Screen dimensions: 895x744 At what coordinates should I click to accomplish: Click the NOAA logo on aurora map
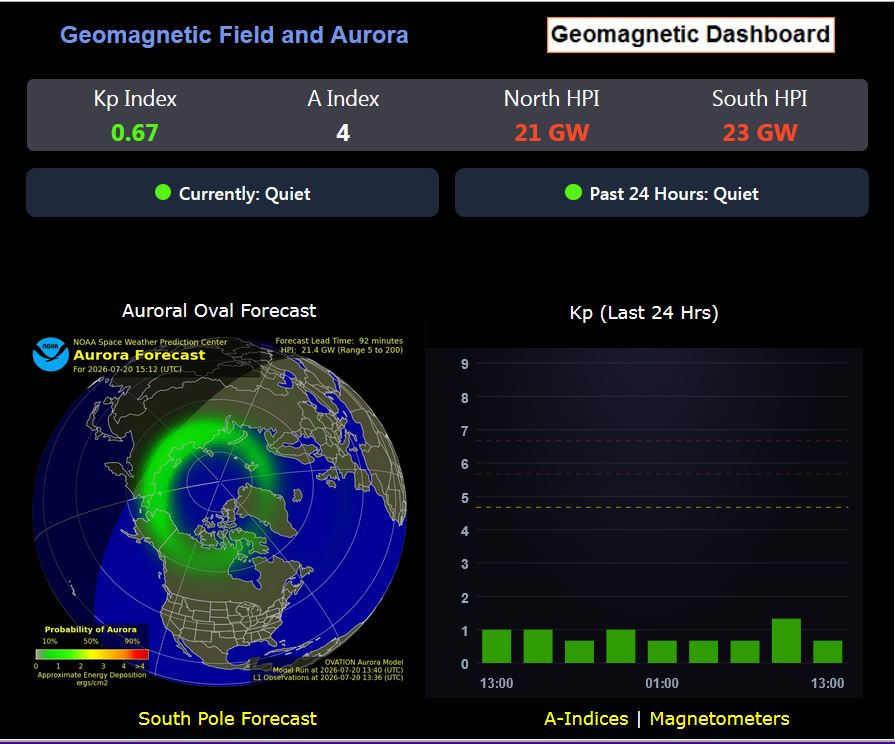(50, 354)
